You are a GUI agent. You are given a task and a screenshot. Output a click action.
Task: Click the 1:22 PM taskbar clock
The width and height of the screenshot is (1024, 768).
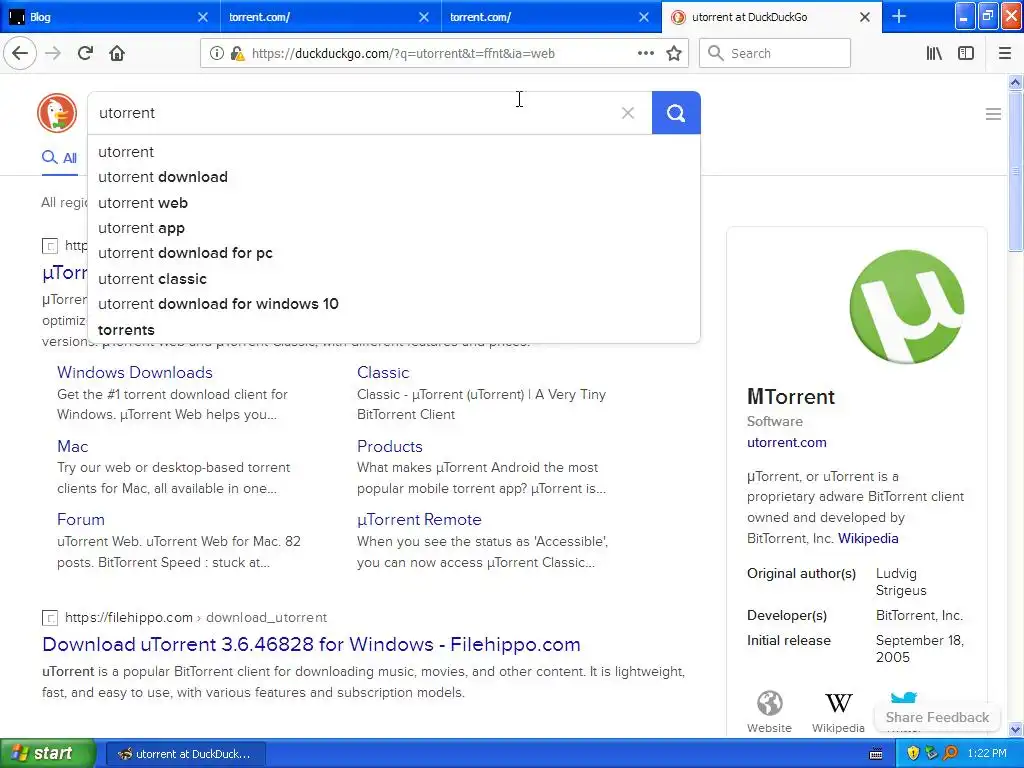tap(987, 754)
